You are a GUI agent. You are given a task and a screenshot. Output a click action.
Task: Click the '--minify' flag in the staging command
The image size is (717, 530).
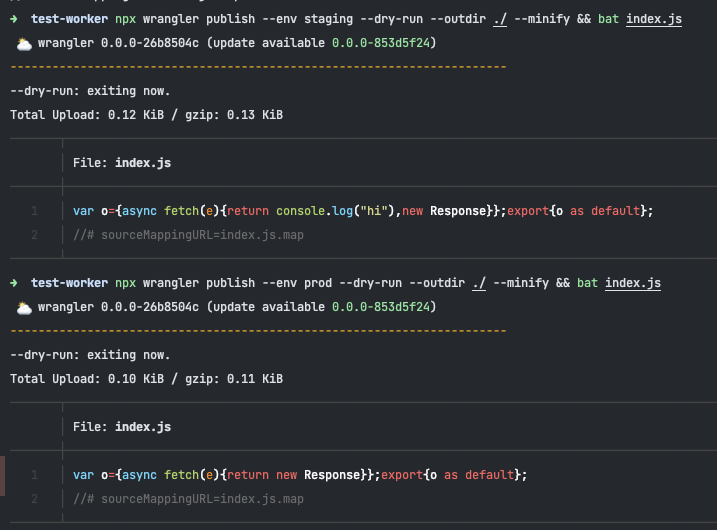(542, 19)
